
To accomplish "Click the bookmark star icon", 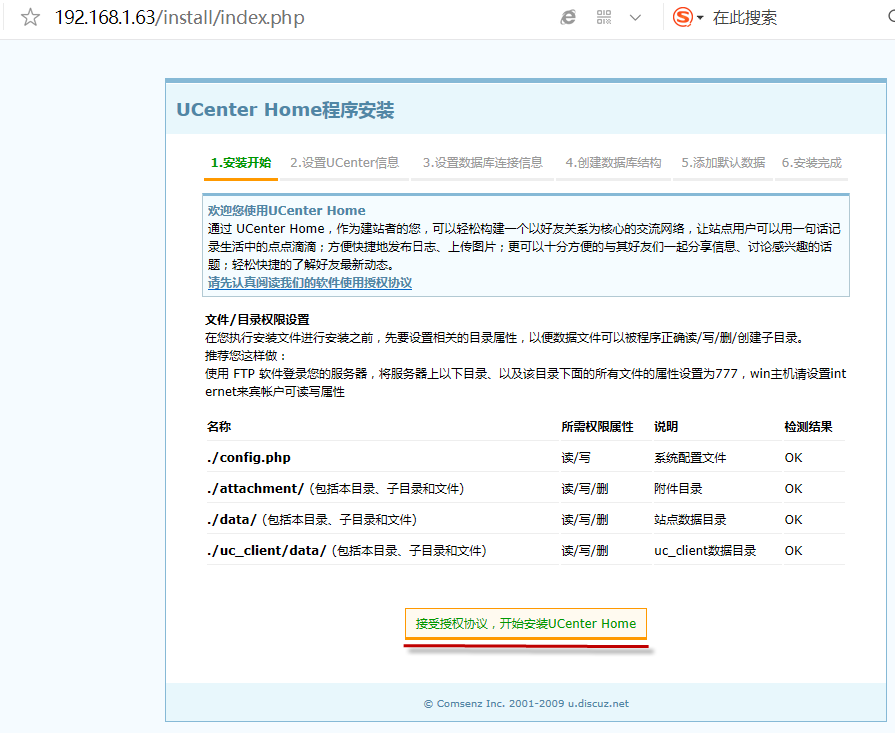I will click(x=30, y=17).
